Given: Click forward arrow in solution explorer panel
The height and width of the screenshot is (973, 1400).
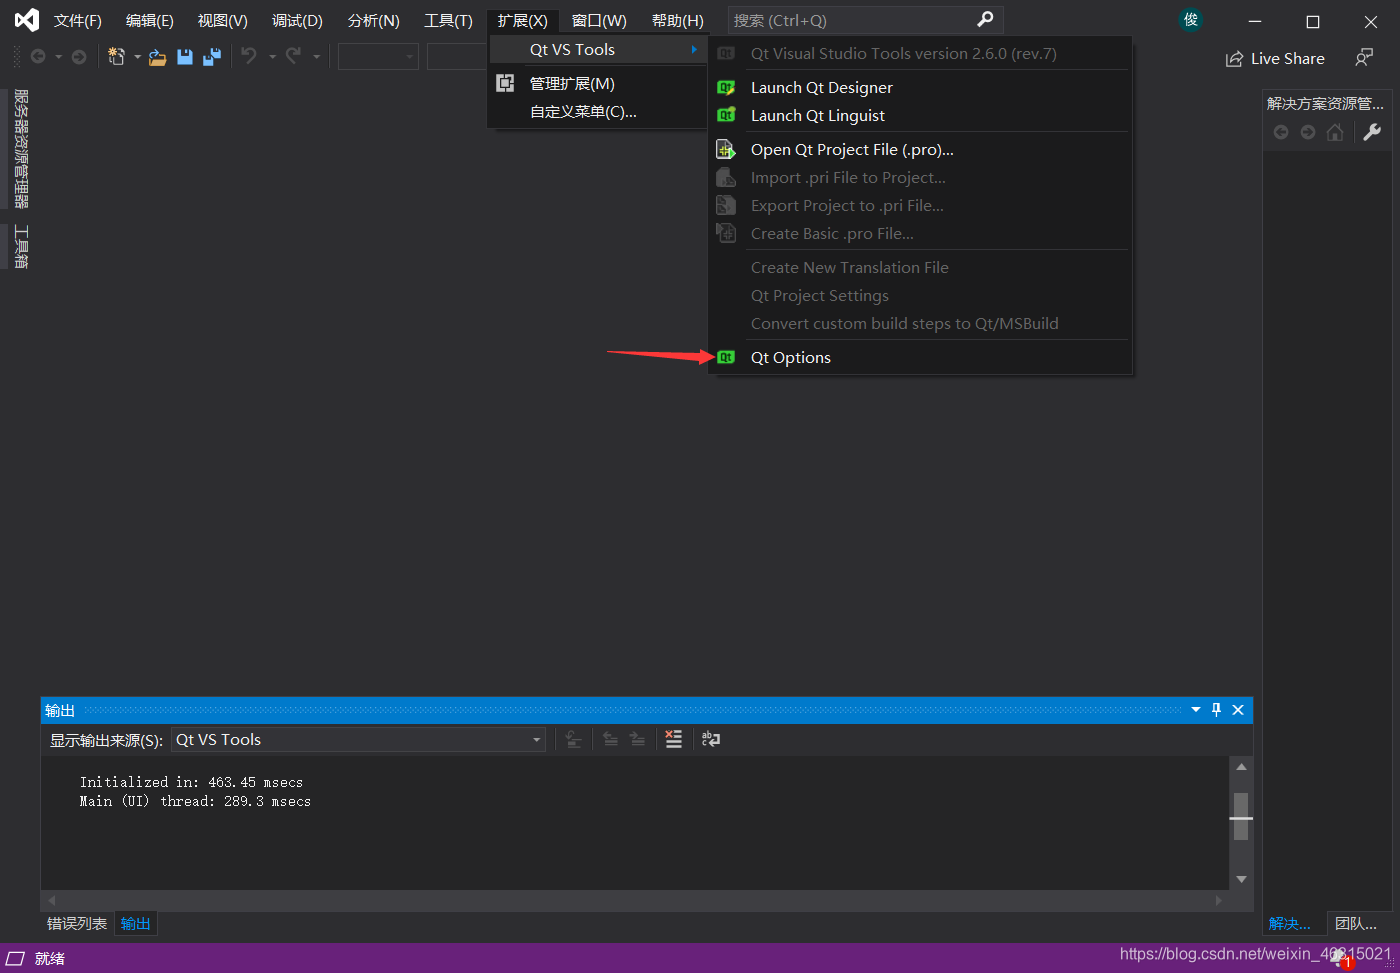Looking at the screenshot, I should [1308, 132].
